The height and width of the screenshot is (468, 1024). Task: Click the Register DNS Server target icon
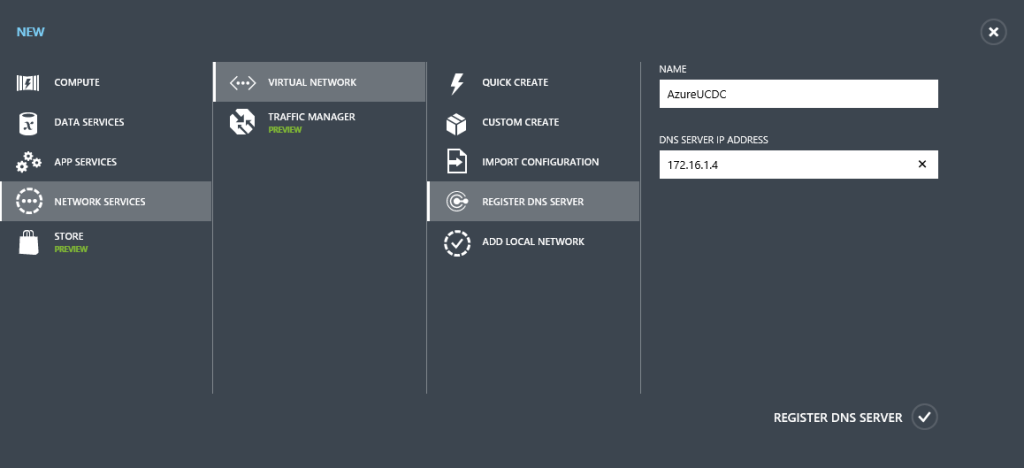click(456, 202)
